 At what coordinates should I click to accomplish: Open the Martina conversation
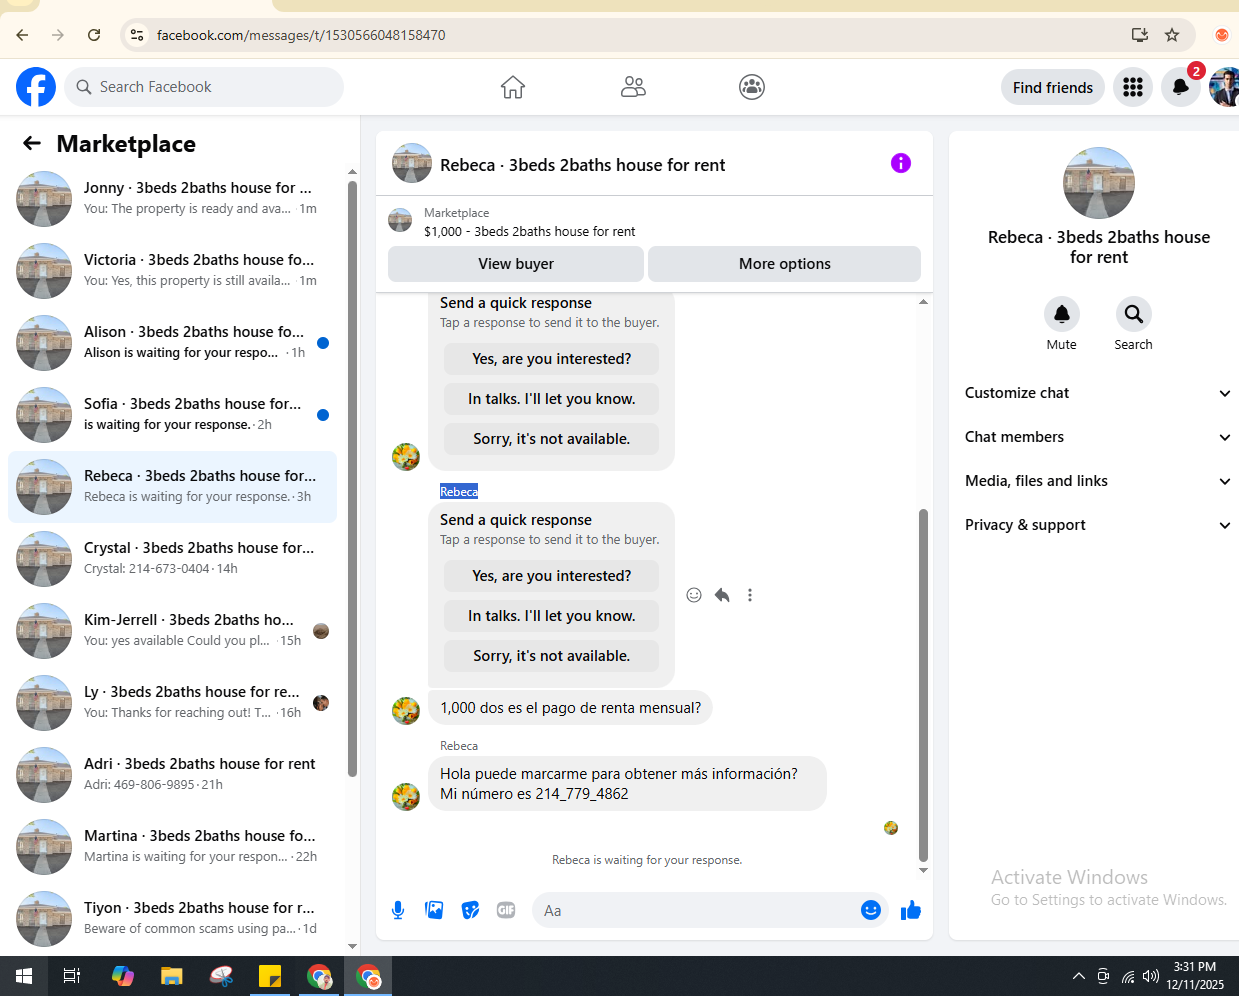tap(172, 847)
